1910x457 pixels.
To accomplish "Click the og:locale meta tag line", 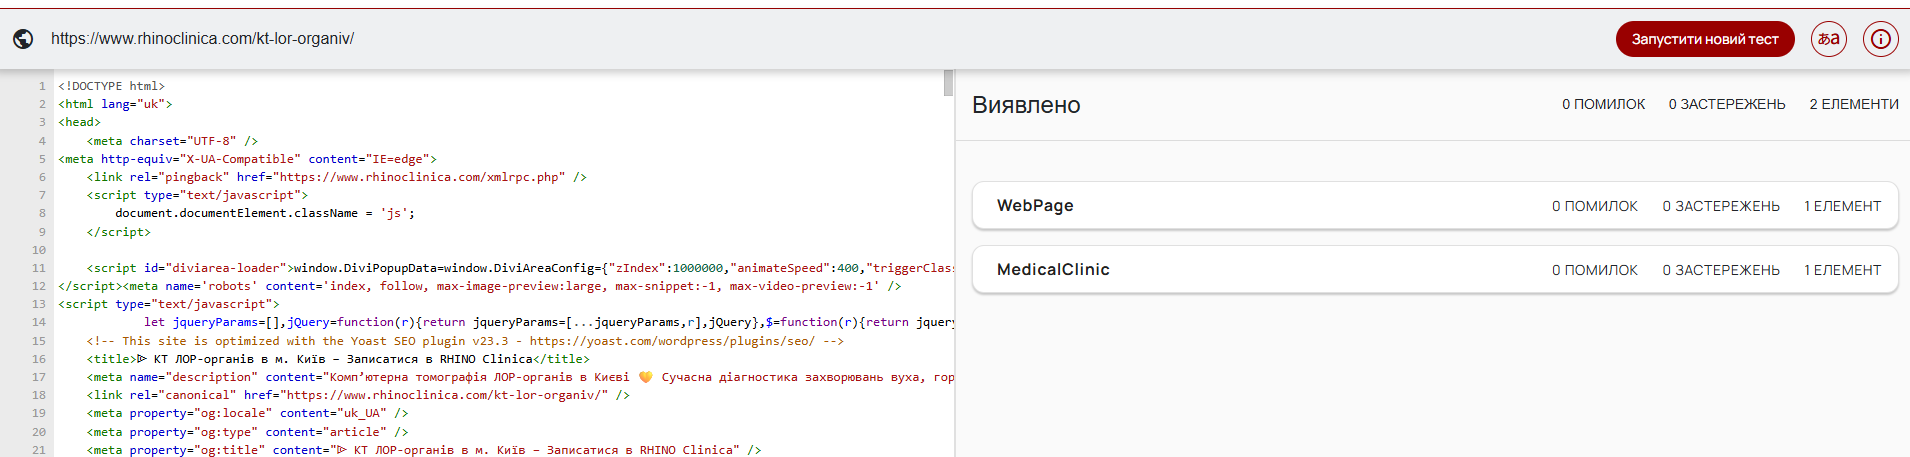I will point(247,413).
